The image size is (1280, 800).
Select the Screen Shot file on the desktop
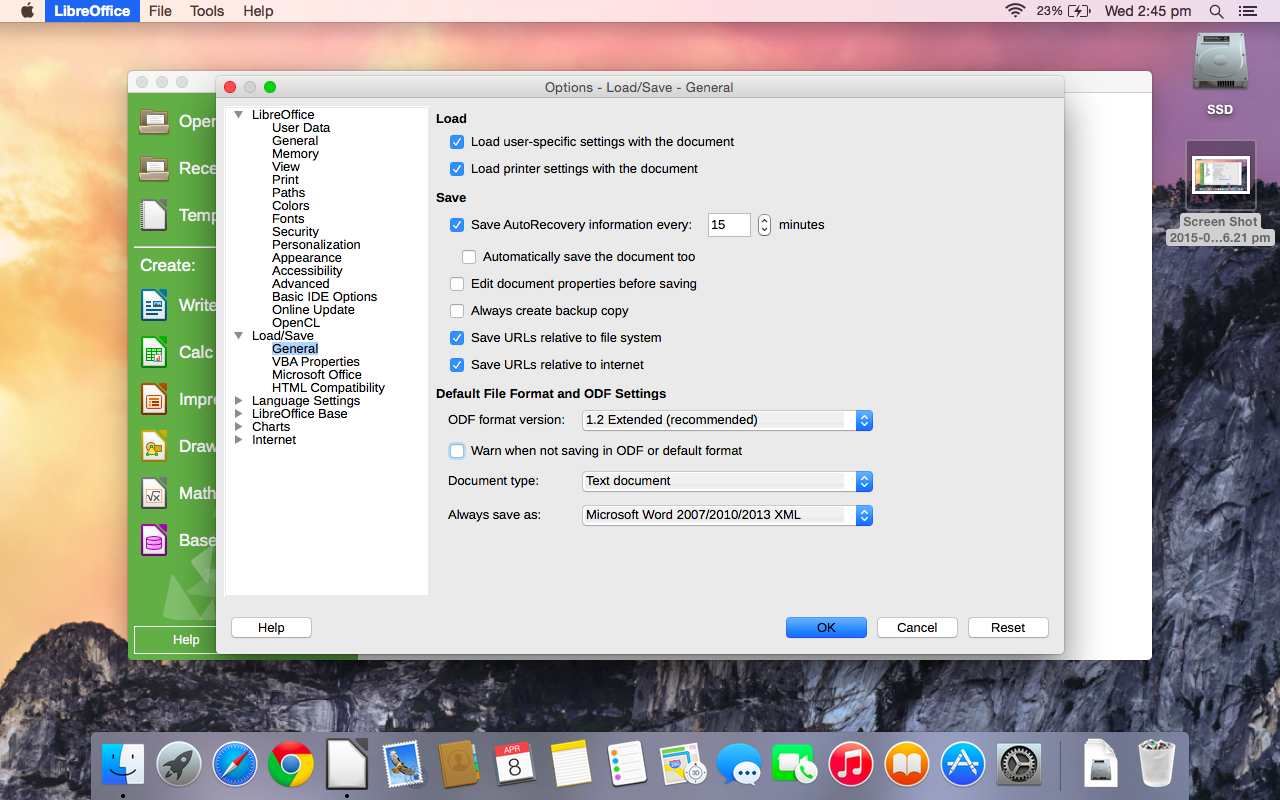[x=1220, y=192]
